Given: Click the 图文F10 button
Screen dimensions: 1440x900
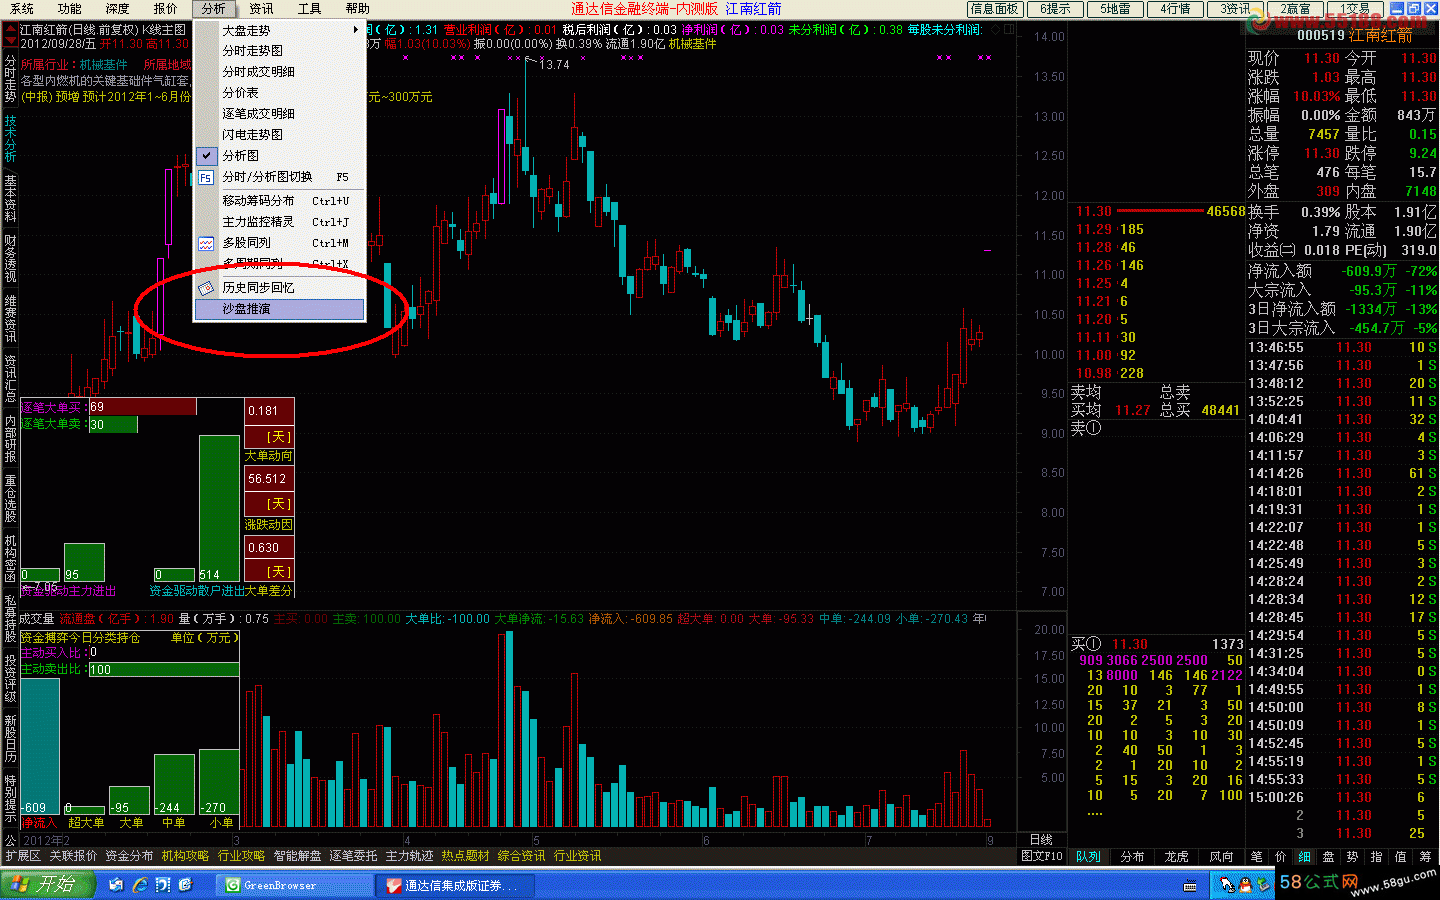Looking at the screenshot, I should 1041,856.
